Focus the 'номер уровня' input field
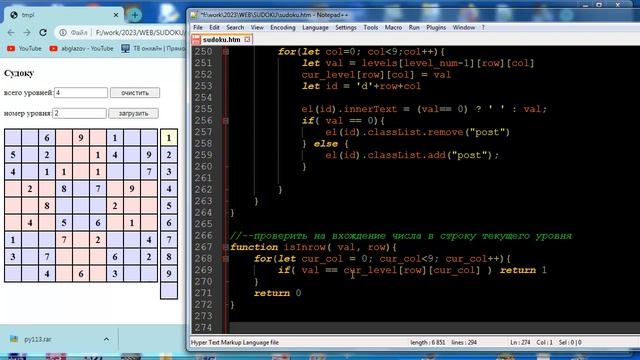The height and width of the screenshot is (360, 640). 79,113
